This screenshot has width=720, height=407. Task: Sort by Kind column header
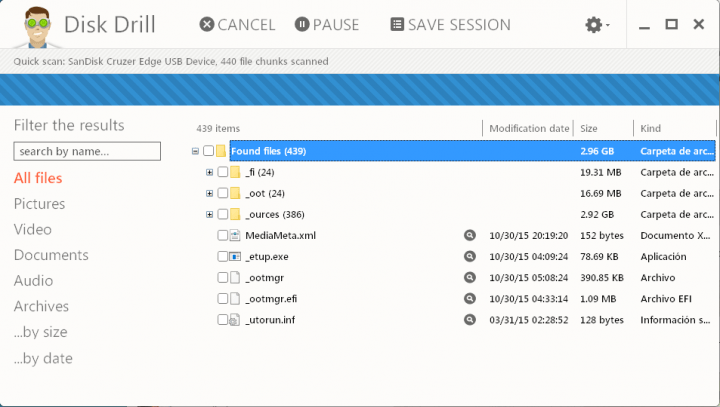coord(651,129)
